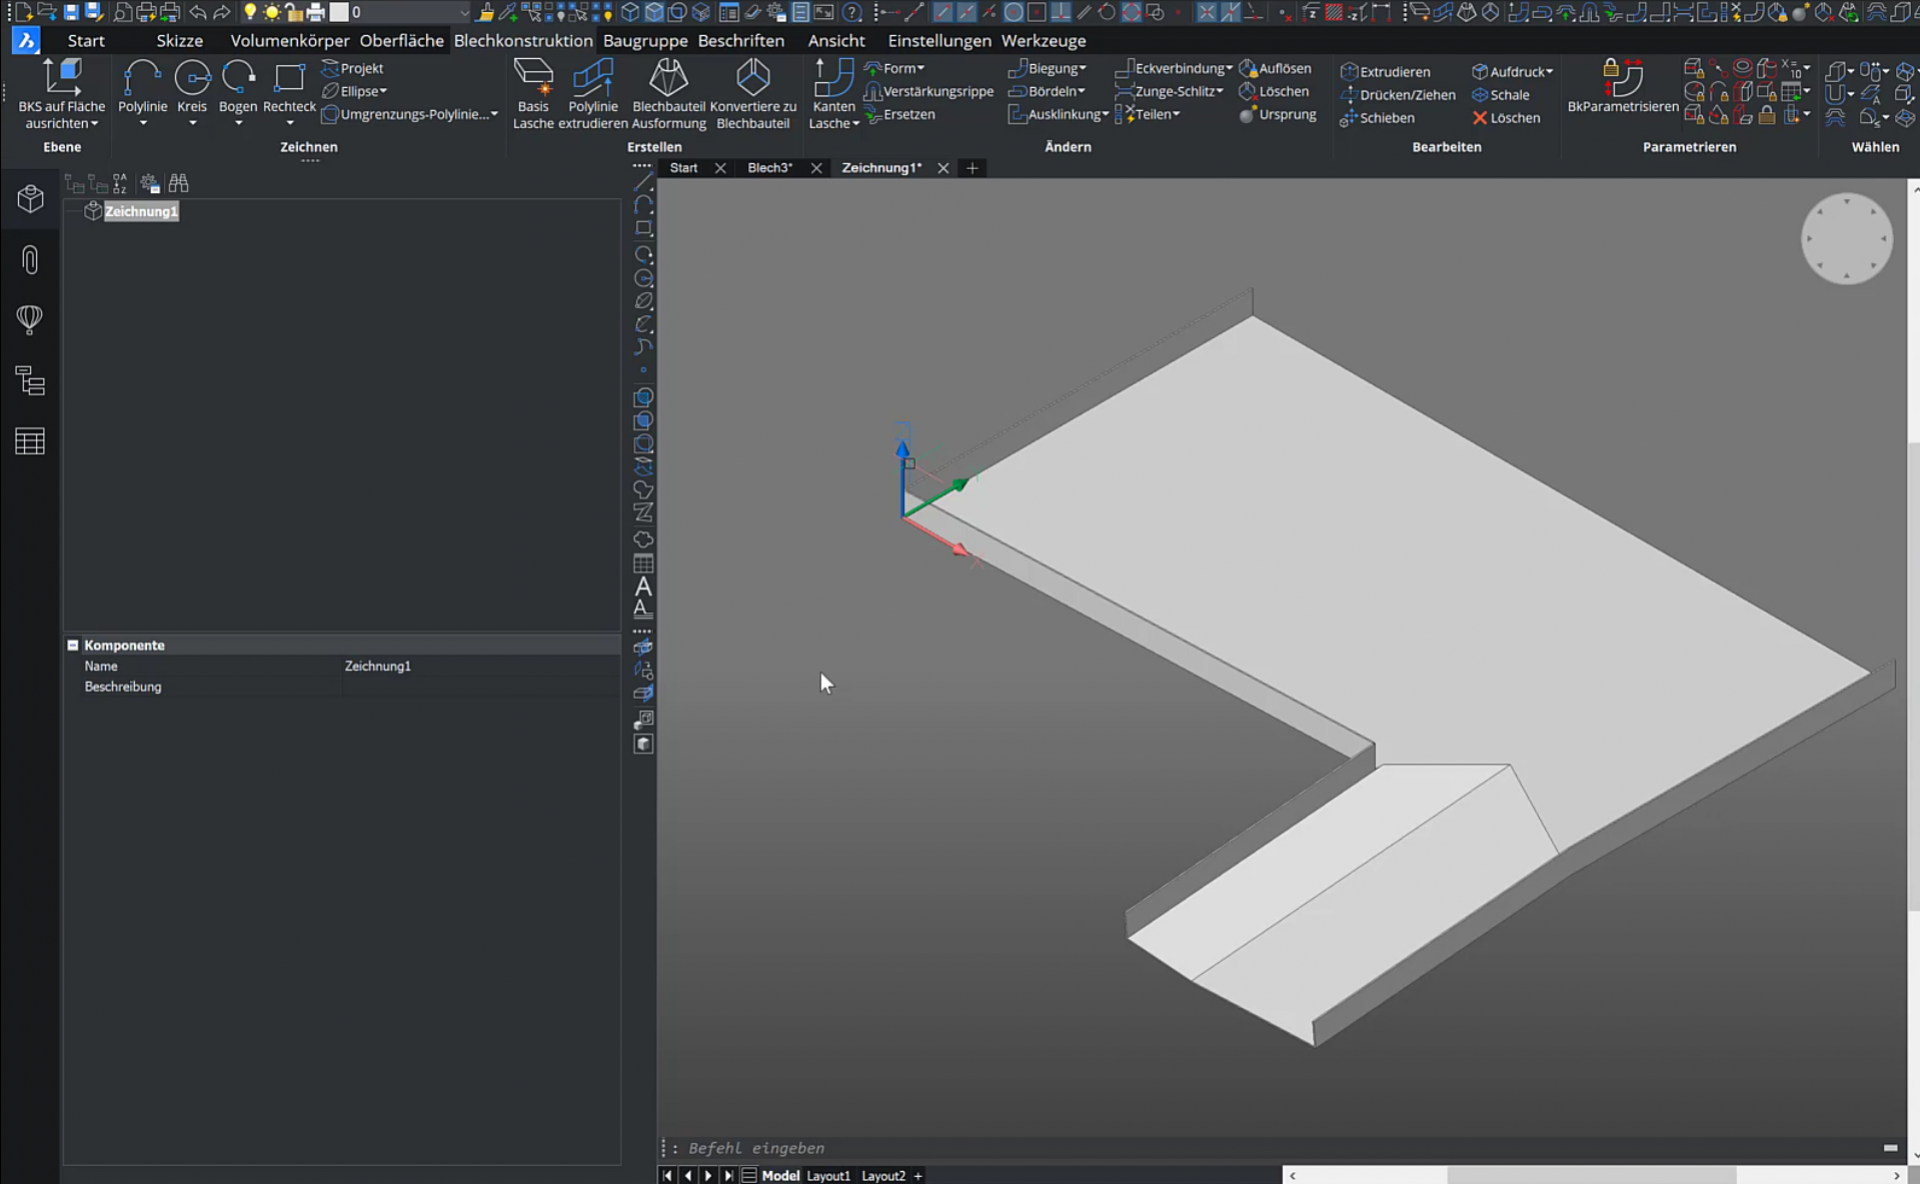The height and width of the screenshot is (1184, 1920).
Task: Select the table tool in vertical toolbar
Action: tap(643, 563)
